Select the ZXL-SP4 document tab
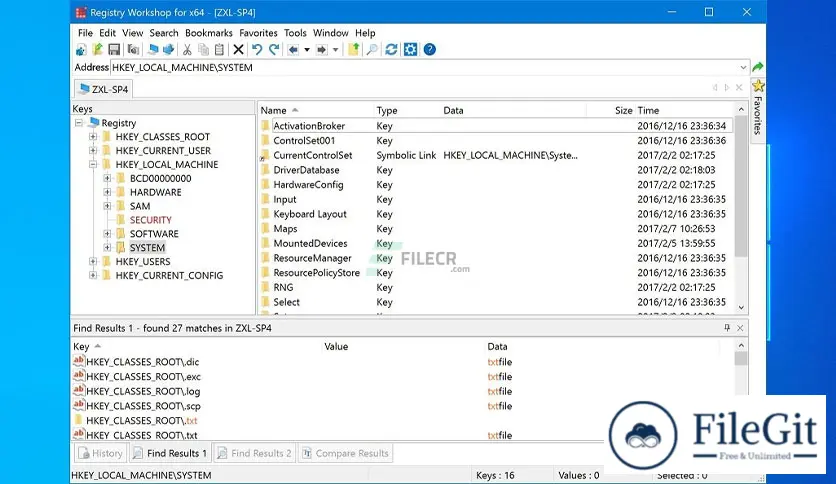 click(x=103, y=88)
